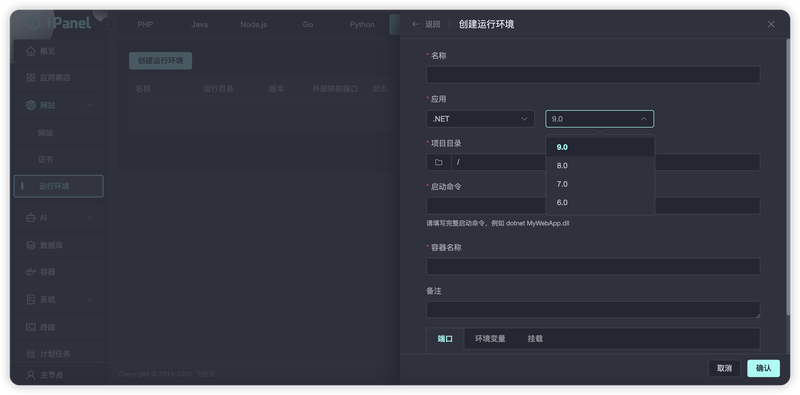Switch to the Python tab
The height and width of the screenshot is (395, 800).
tap(362, 24)
